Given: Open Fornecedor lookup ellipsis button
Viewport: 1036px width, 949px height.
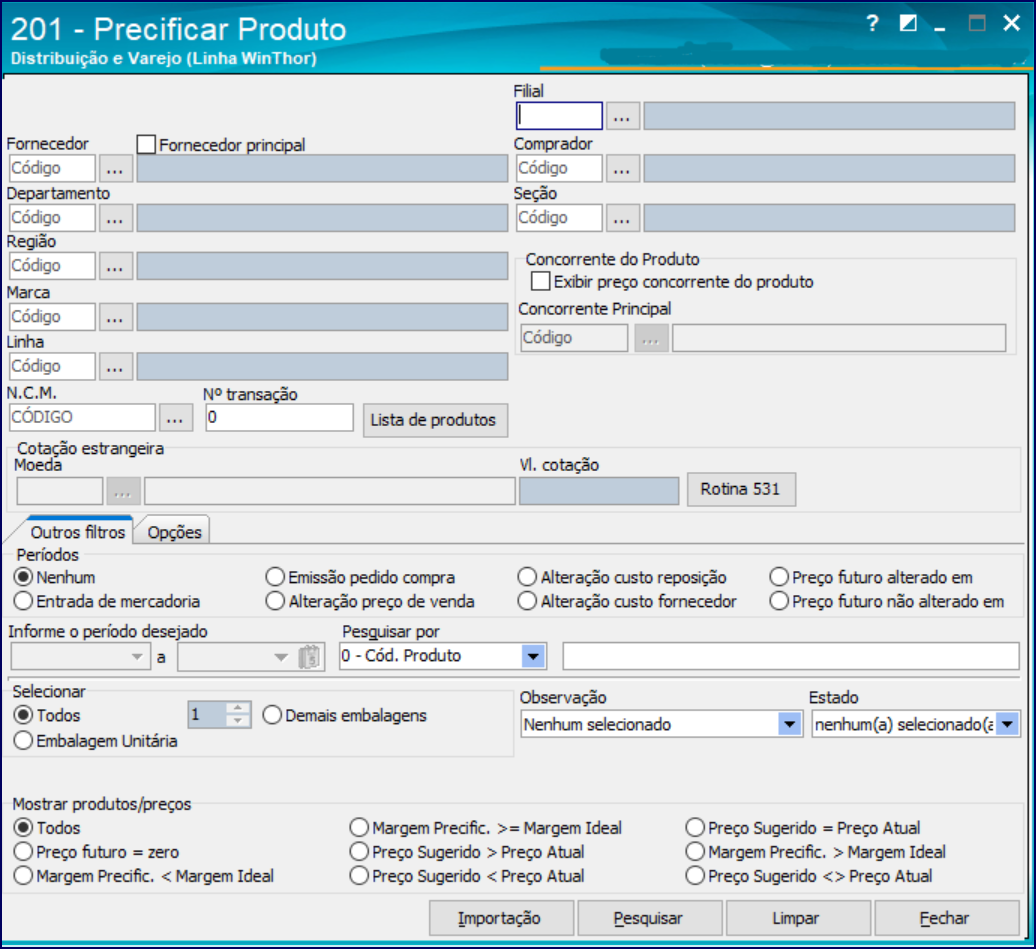Looking at the screenshot, I should click(115, 169).
